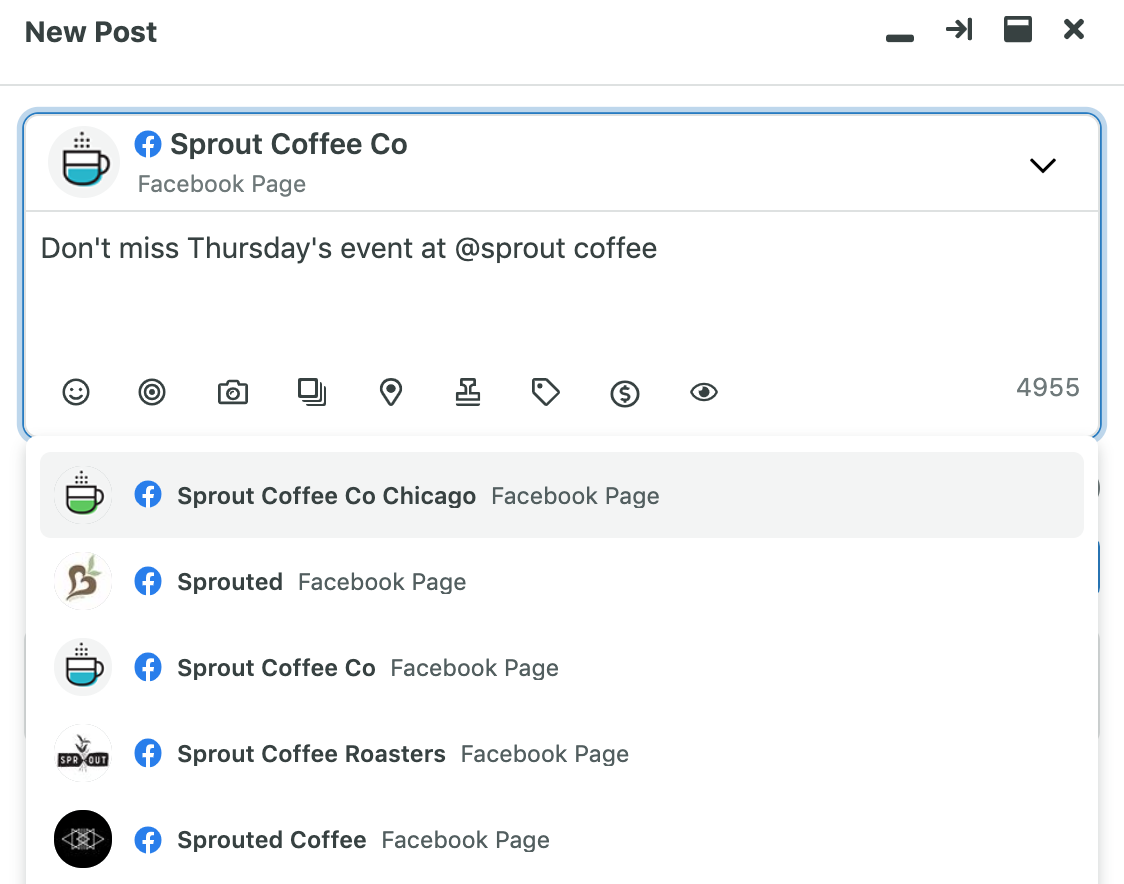This screenshot has height=884, width=1124.
Task: Select Sprouted Coffee Facebook Page suggestion
Action: point(562,840)
